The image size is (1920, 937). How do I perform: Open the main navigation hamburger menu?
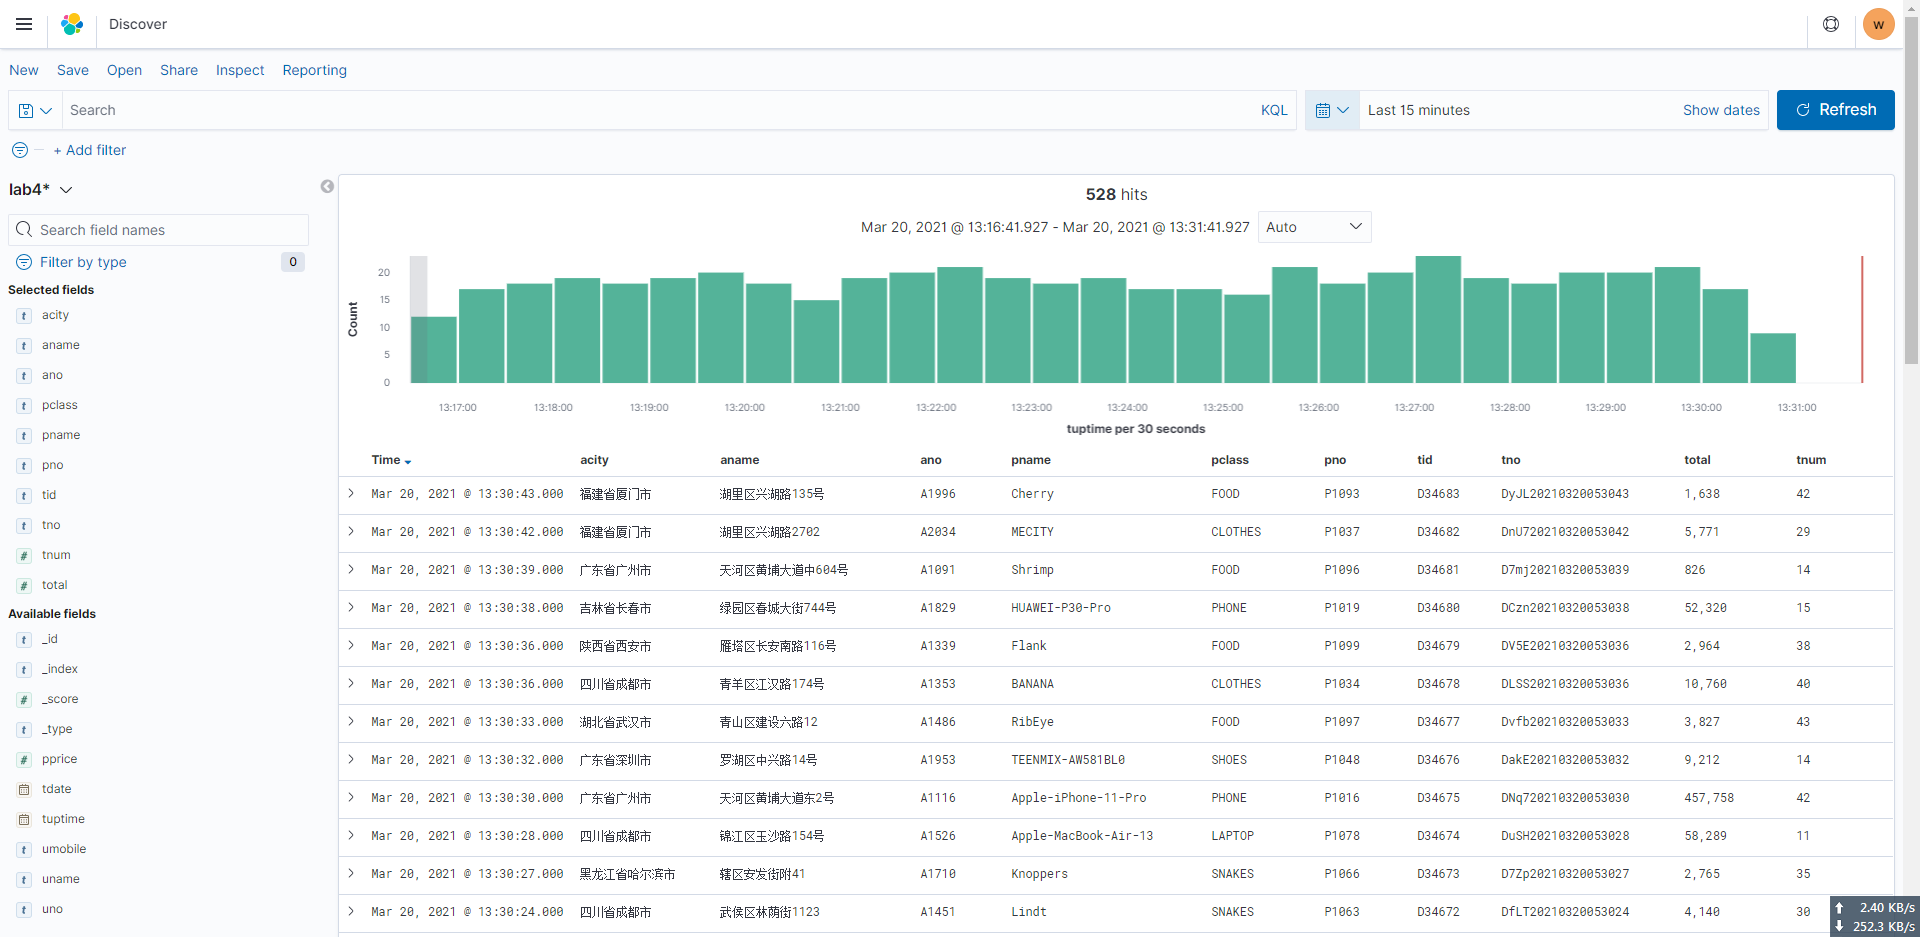pyautogui.click(x=24, y=24)
